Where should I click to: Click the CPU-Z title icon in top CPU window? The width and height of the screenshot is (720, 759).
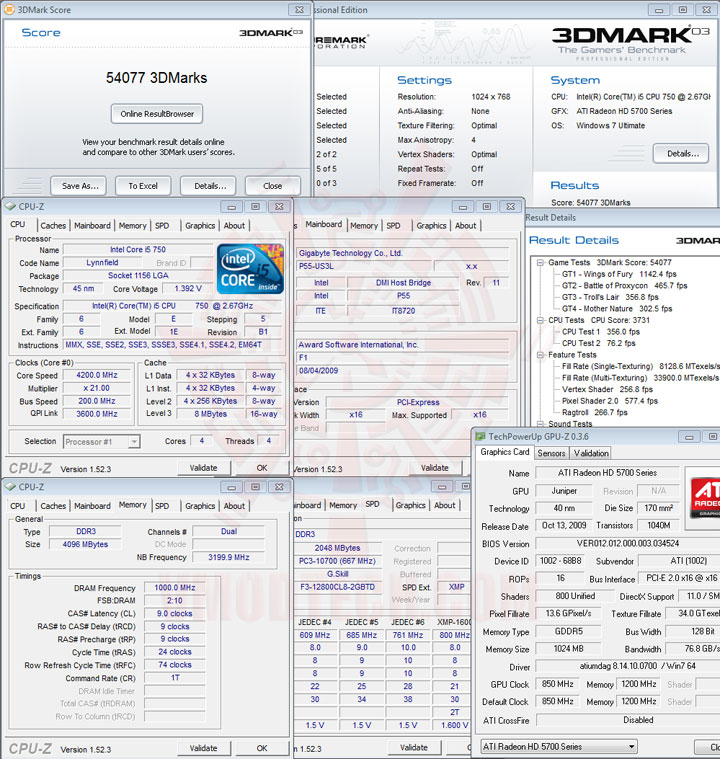tap(10, 206)
